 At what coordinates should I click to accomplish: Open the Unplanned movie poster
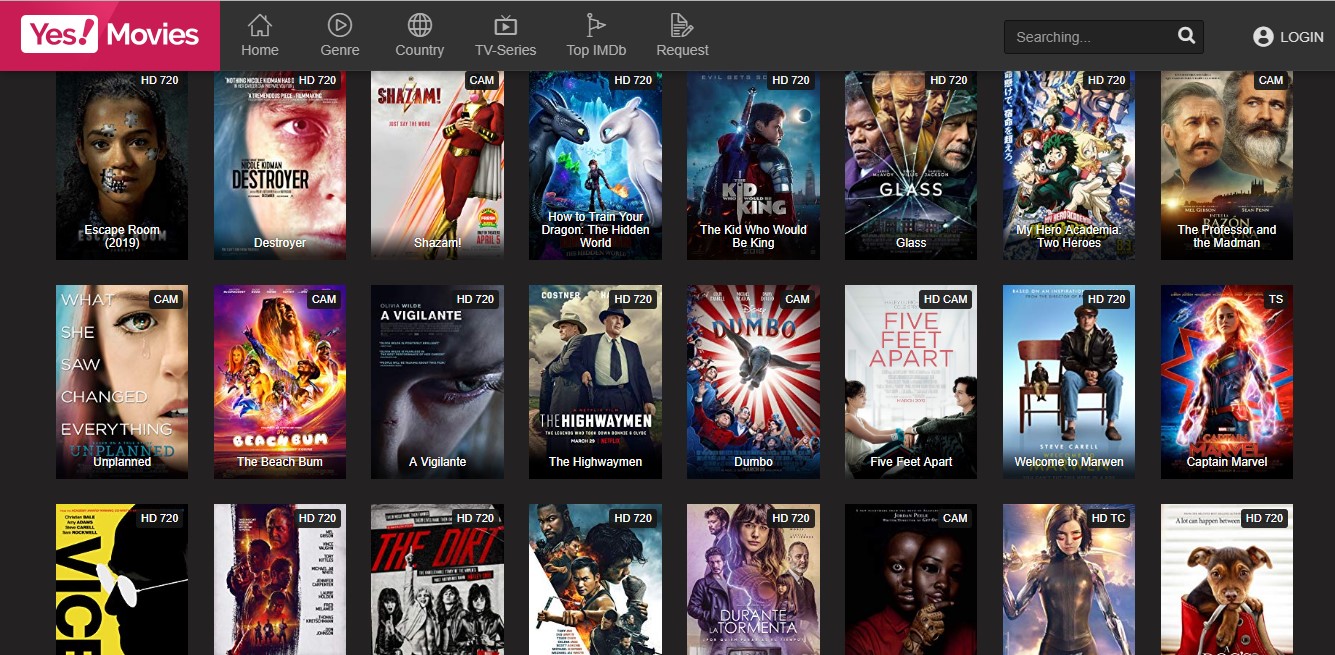coord(122,382)
